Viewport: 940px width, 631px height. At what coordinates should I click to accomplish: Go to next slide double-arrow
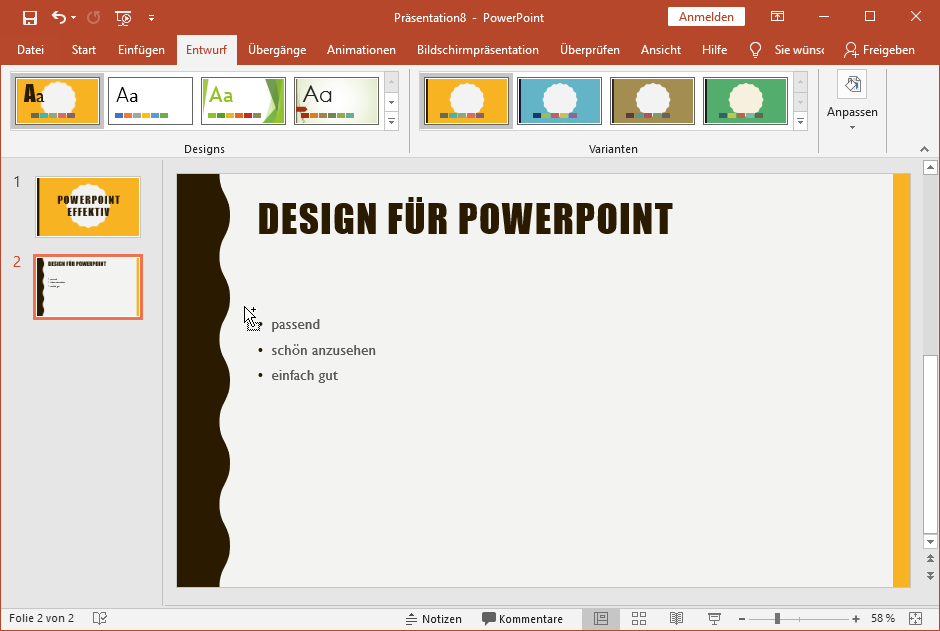(x=930, y=575)
